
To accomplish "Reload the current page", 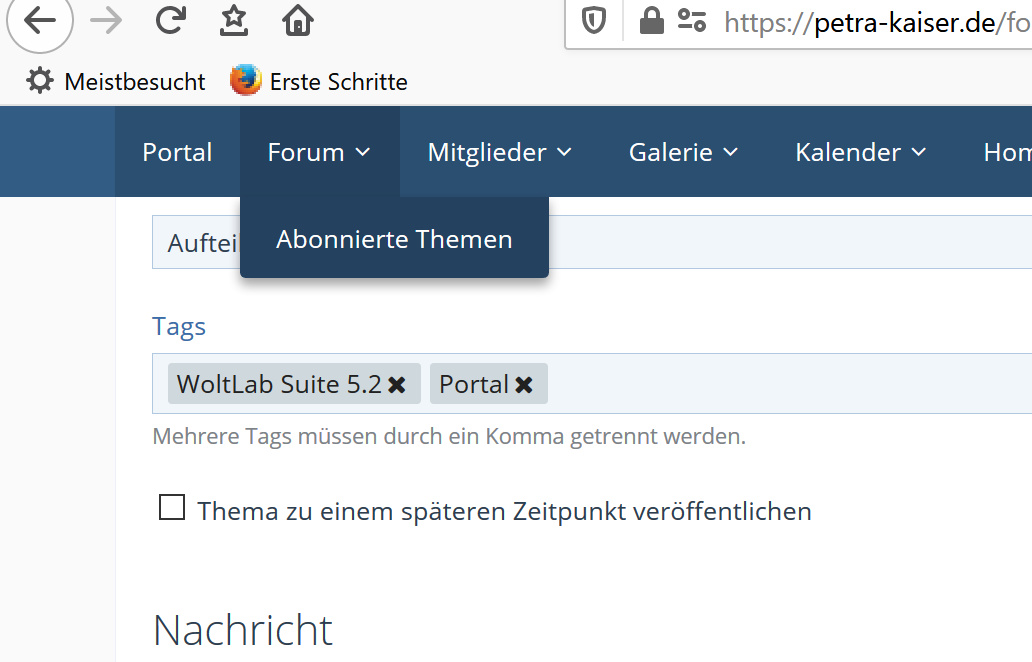I will (x=171, y=21).
